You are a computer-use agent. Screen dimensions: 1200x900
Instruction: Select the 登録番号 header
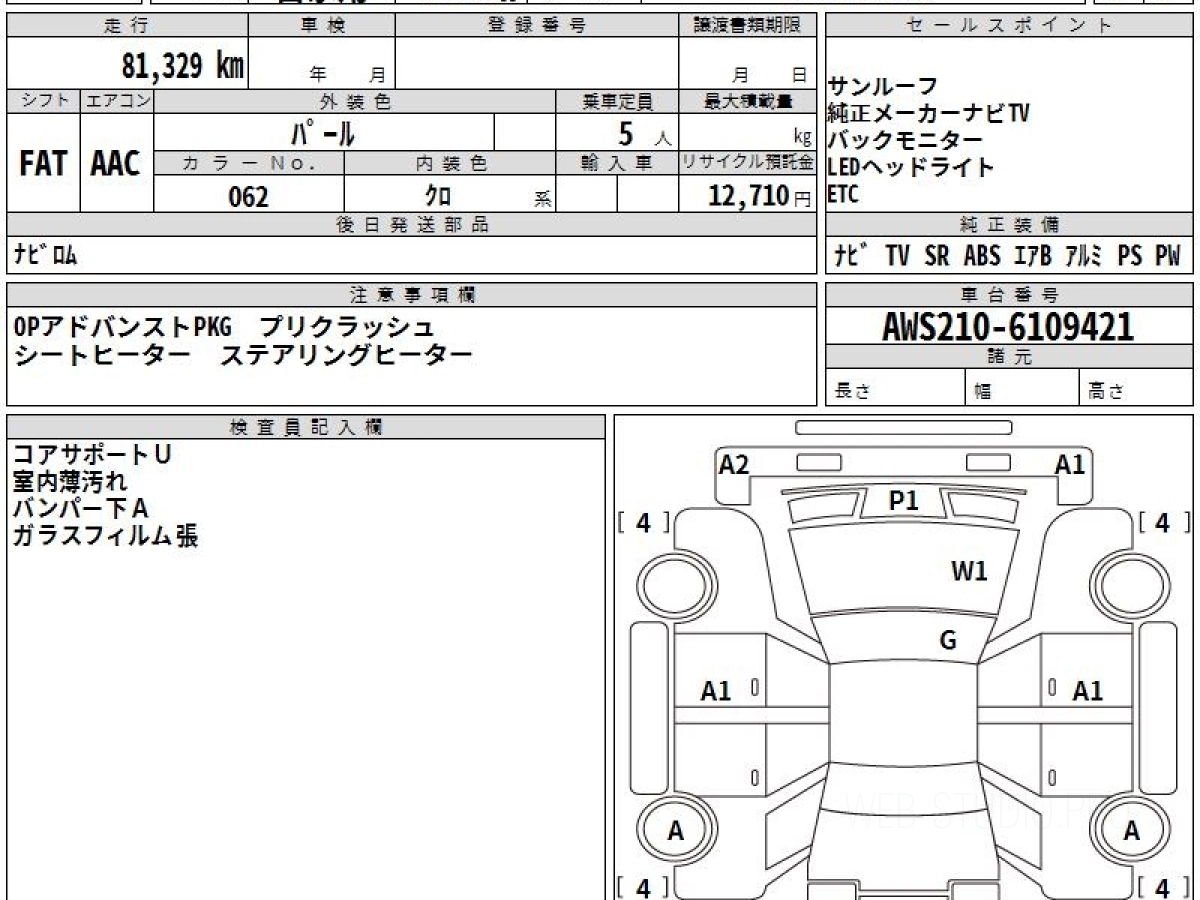click(537, 26)
